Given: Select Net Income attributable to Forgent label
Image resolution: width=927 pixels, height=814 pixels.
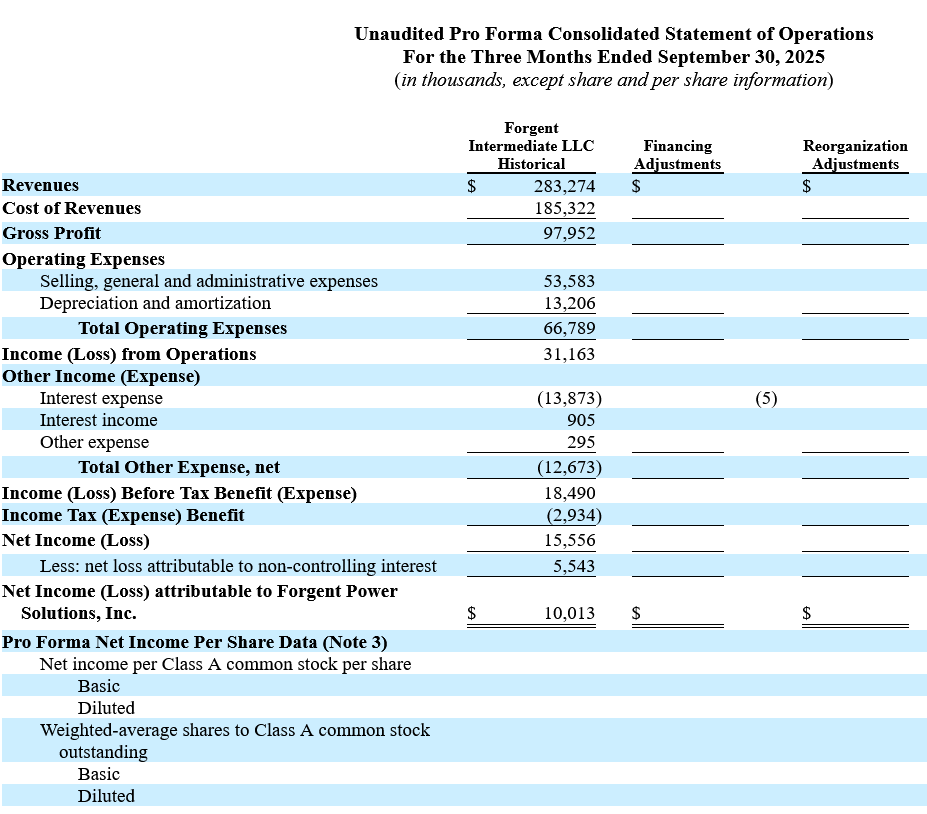Looking at the screenshot, I should (200, 602).
